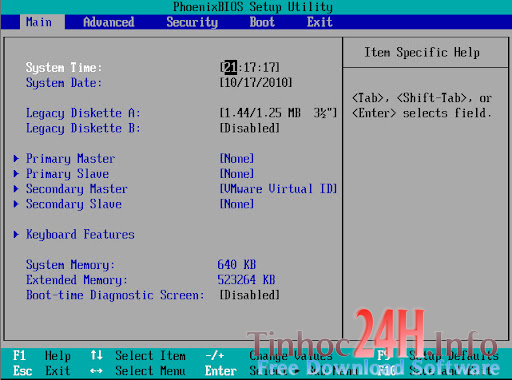This screenshot has height=380, width=512.
Task: Click the left-right arrows Select Menu icon
Action: click(x=96, y=371)
